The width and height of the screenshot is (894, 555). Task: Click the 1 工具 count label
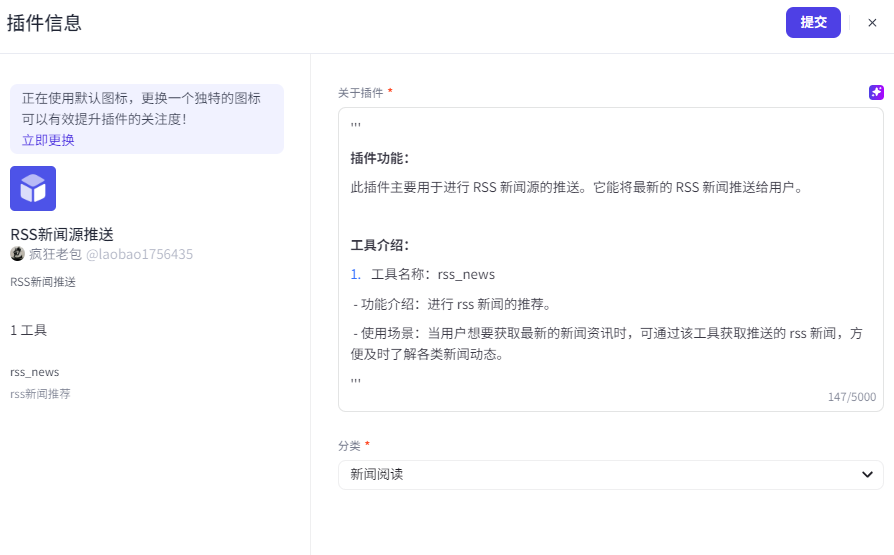pos(29,330)
